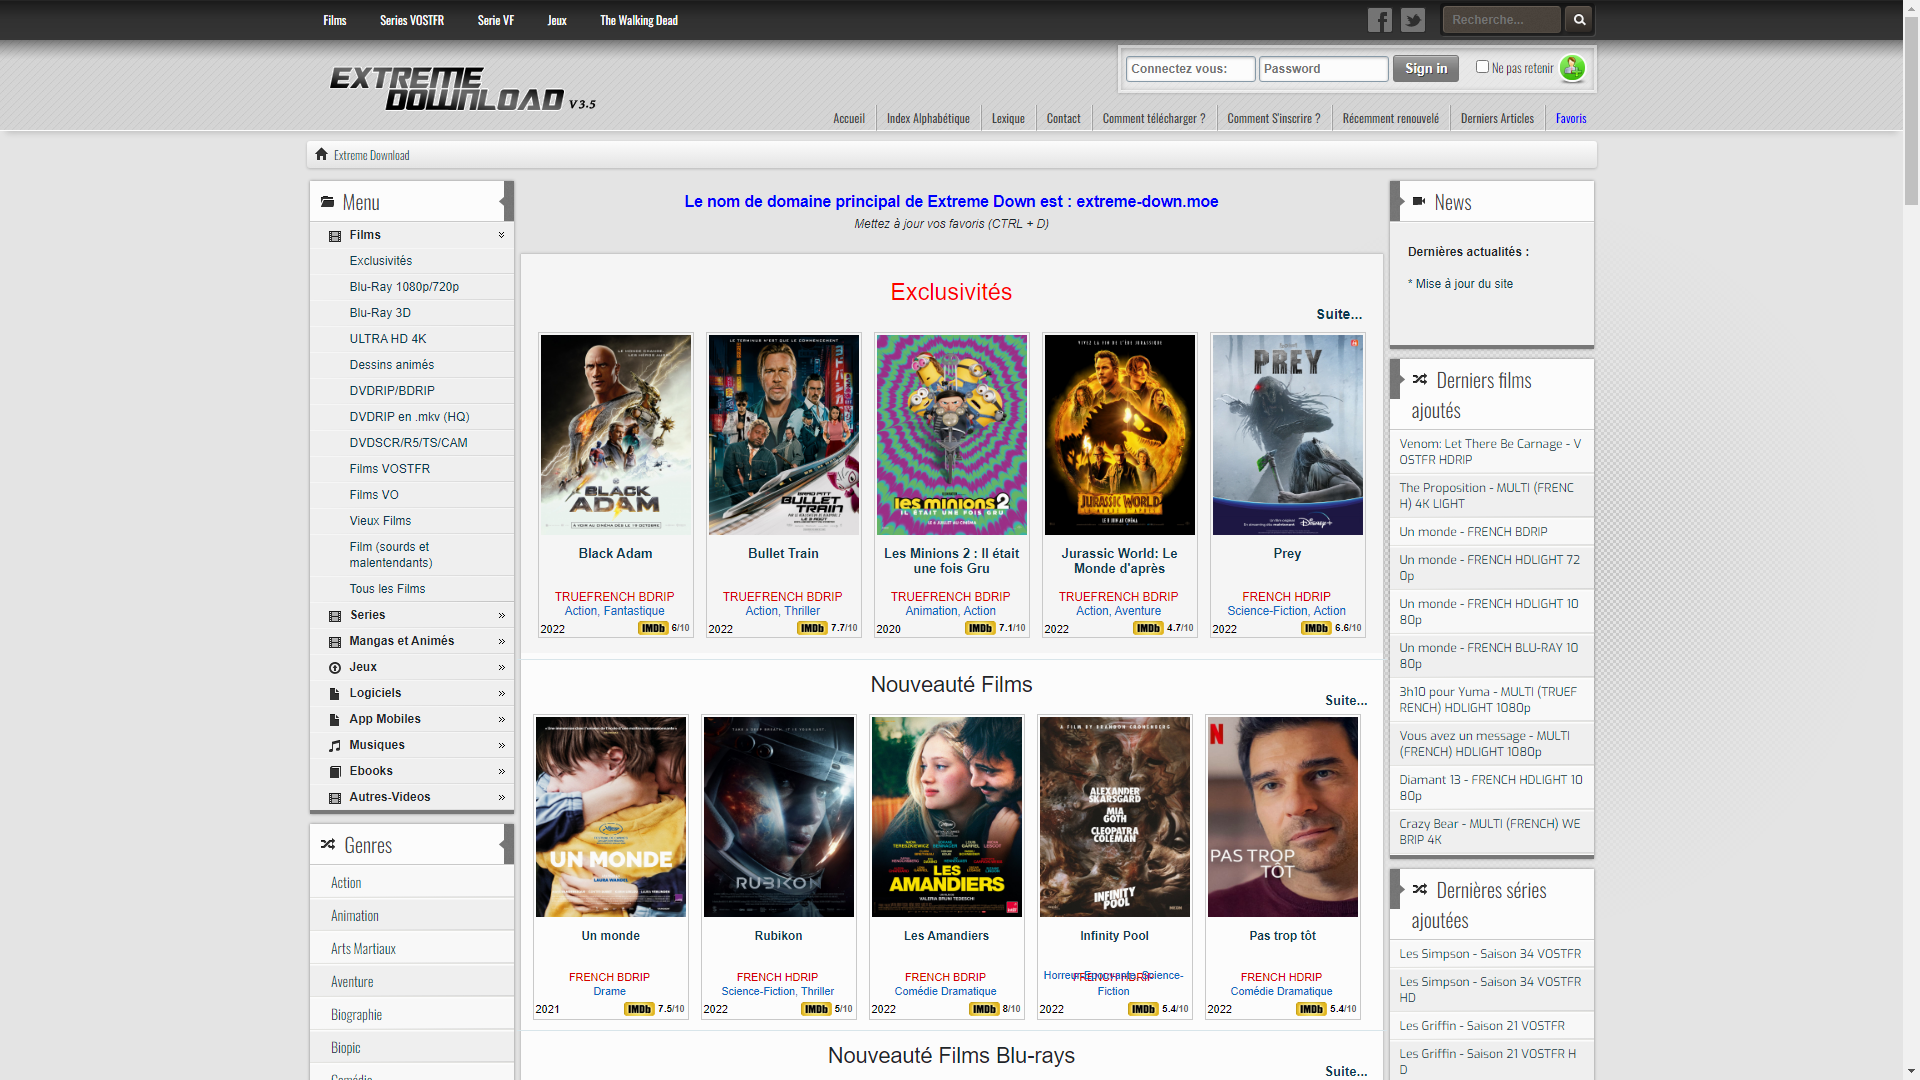Focus the Connectez vous username field

pyautogui.click(x=1190, y=68)
